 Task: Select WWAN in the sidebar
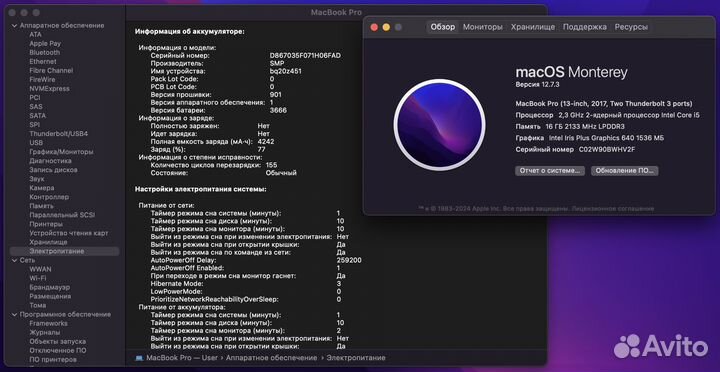[x=40, y=269]
